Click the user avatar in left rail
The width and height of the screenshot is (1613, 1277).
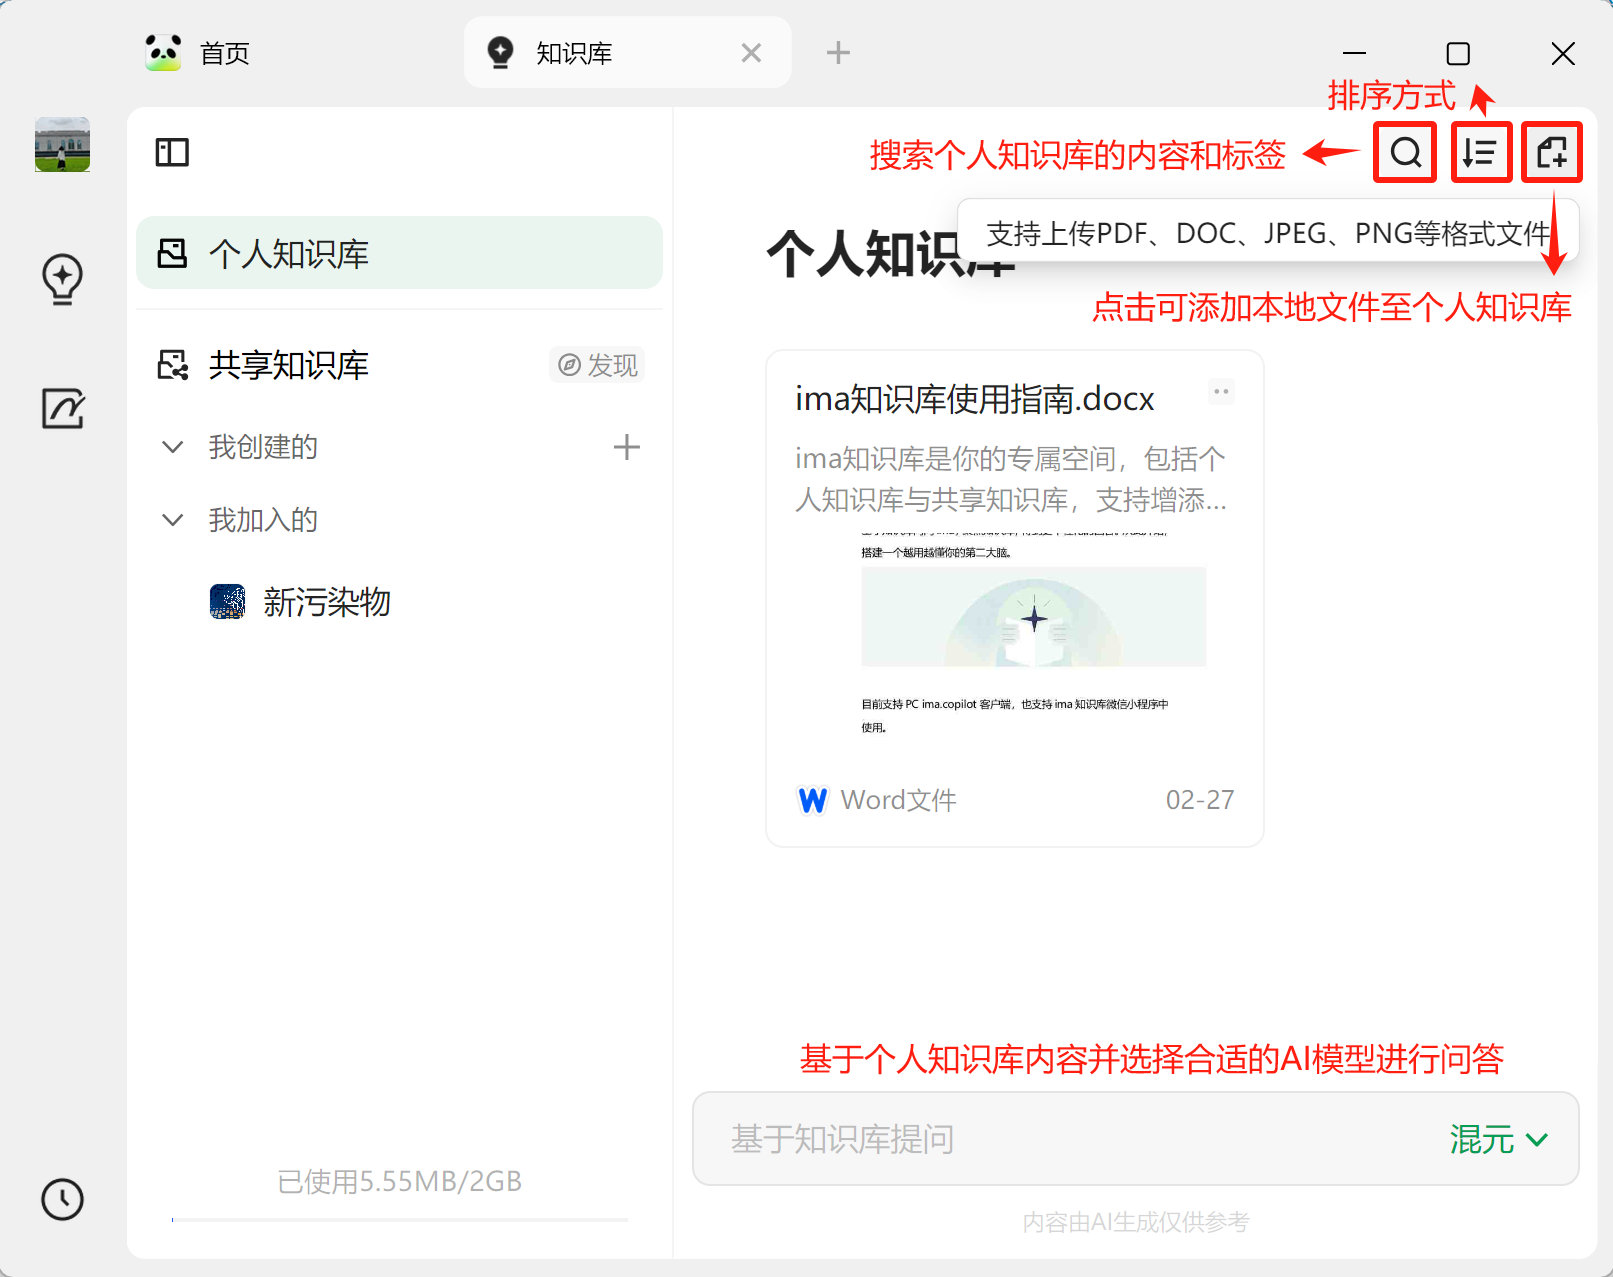(62, 144)
